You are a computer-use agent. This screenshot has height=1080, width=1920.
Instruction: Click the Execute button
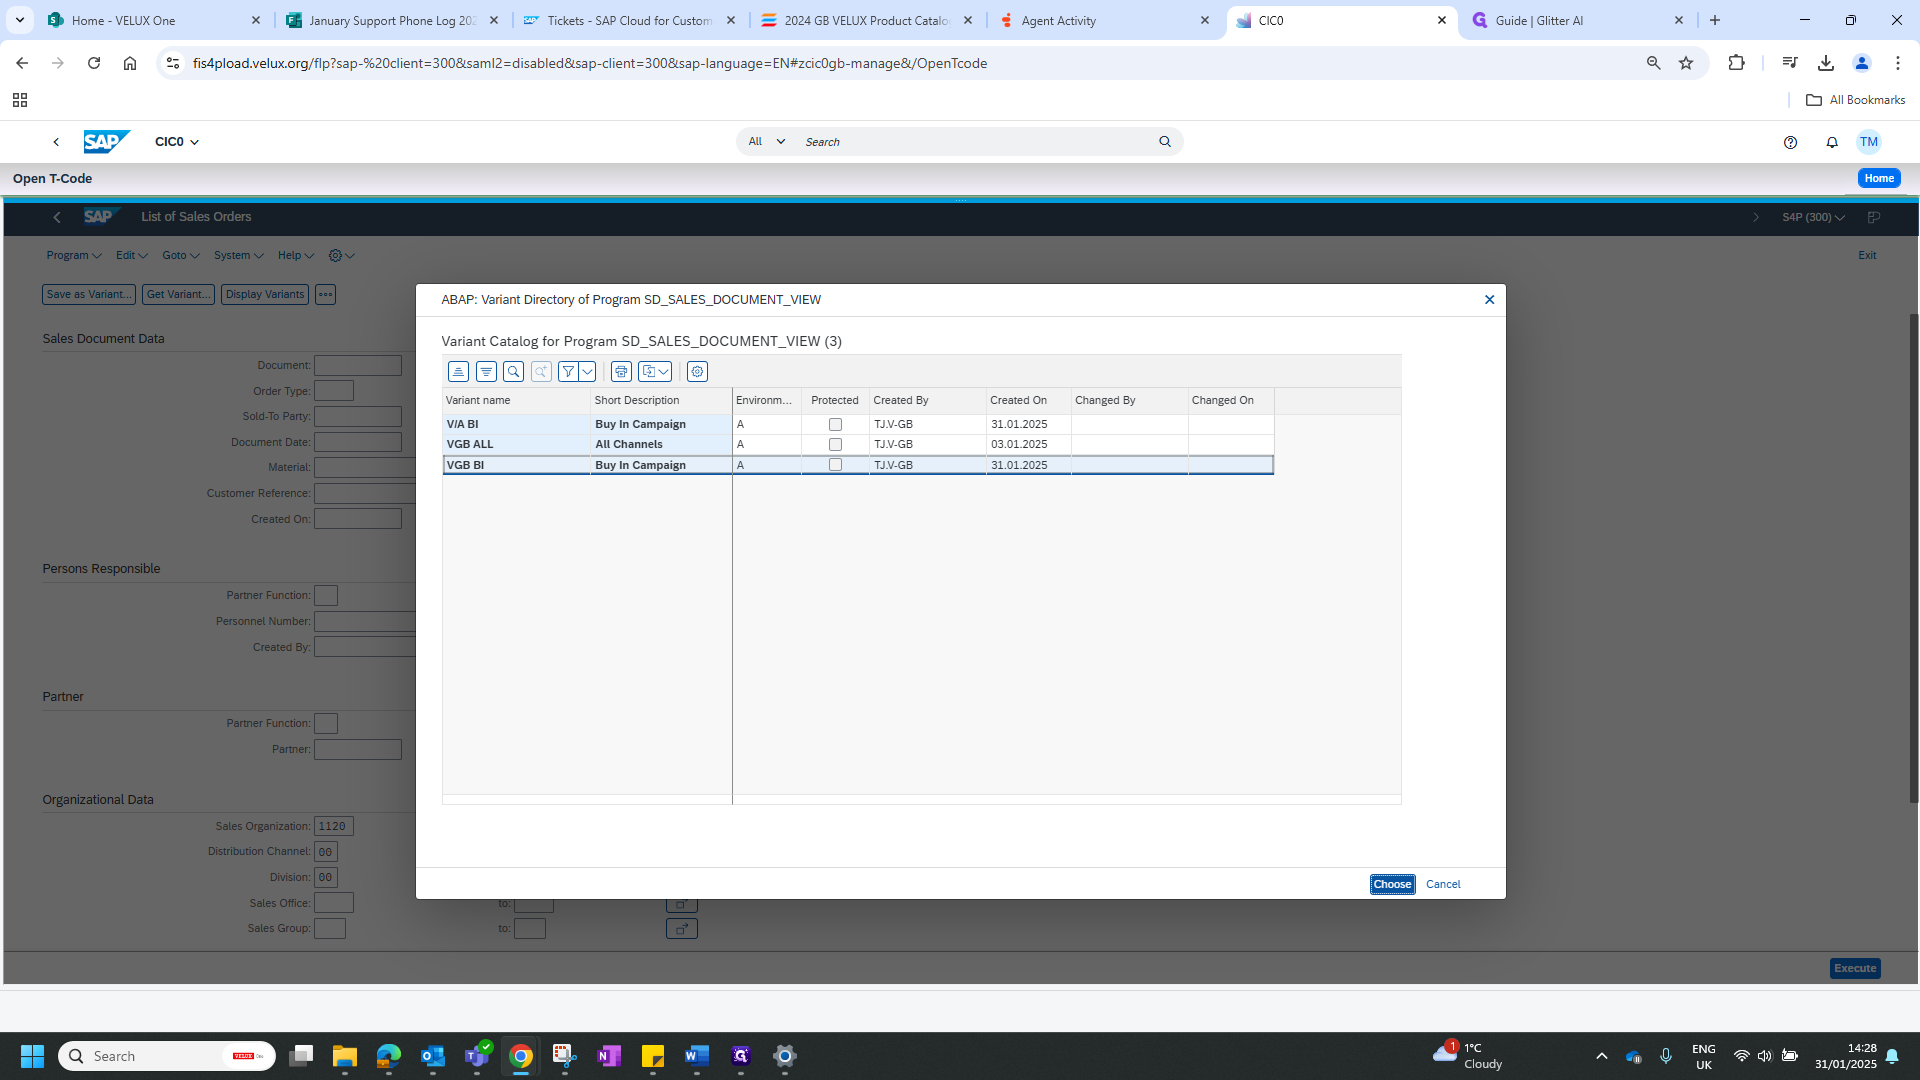coord(1855,968)
